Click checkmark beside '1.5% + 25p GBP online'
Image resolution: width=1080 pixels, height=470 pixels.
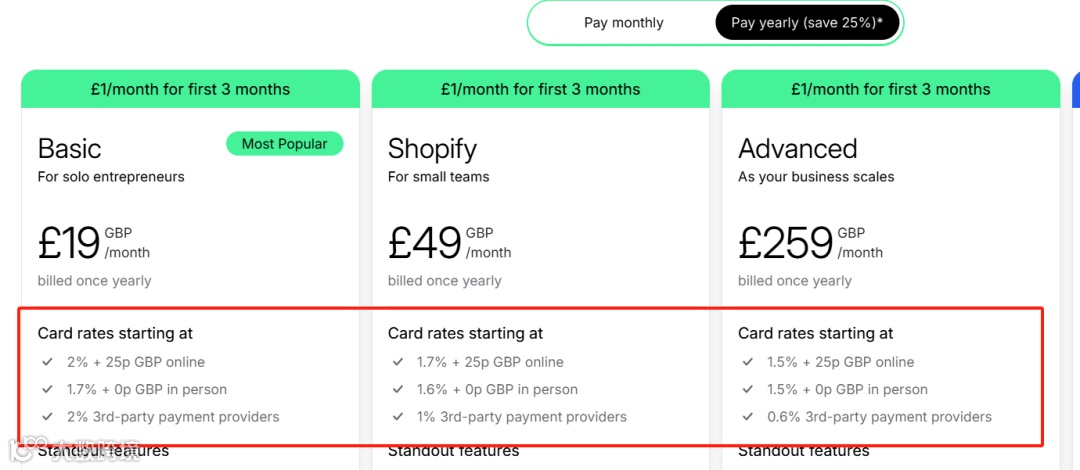point(747,362)
